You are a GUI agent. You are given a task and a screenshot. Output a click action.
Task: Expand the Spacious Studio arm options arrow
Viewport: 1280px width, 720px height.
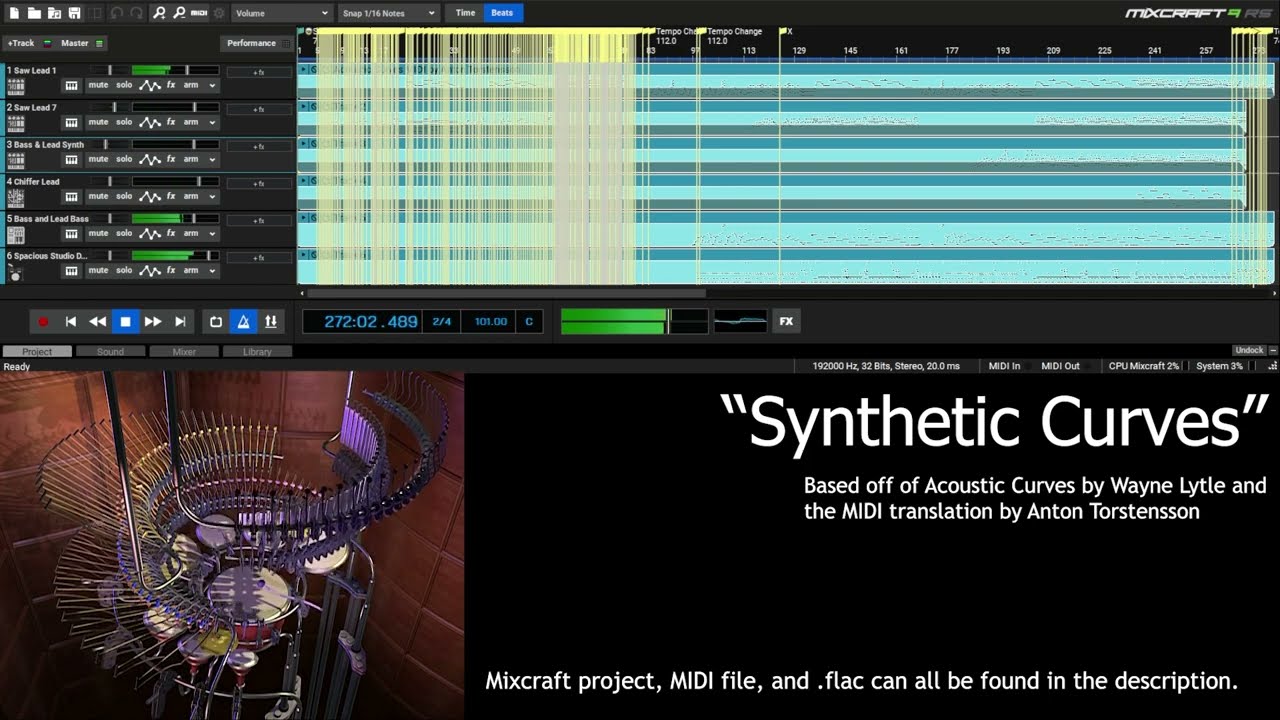tap(212, 271)
